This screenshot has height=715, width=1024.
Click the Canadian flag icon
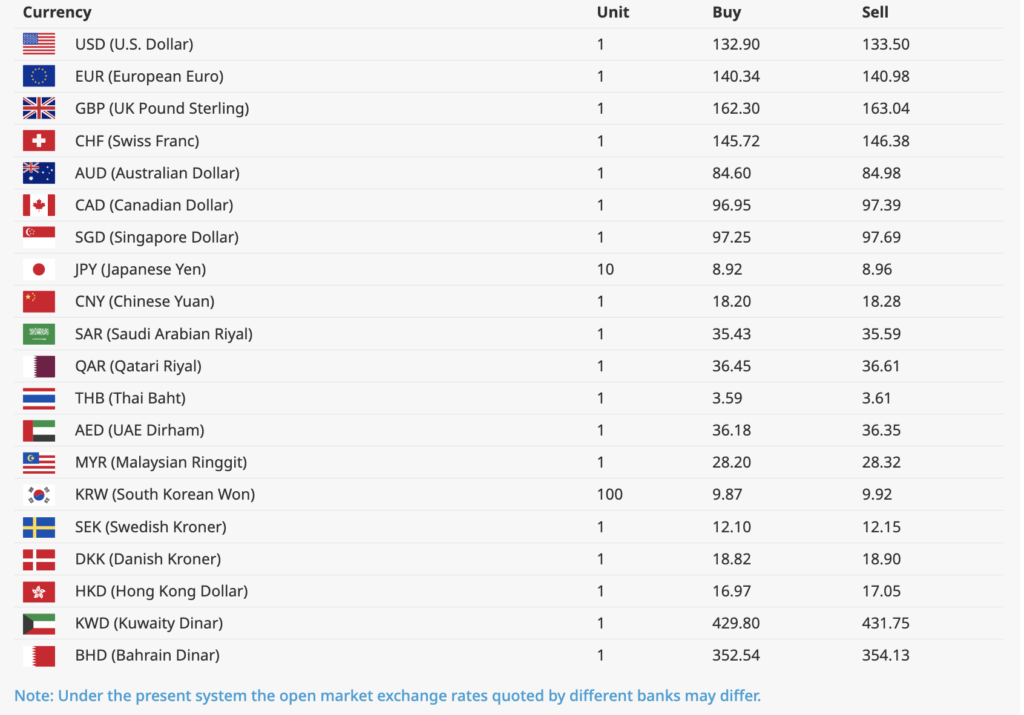click(x=39, y=205)
